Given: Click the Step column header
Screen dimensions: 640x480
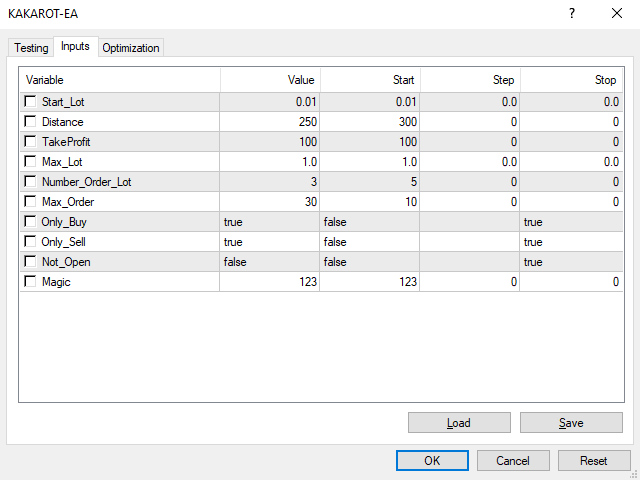Looking at the screenshot, I should pyautogui.click(x=470, y=80).
